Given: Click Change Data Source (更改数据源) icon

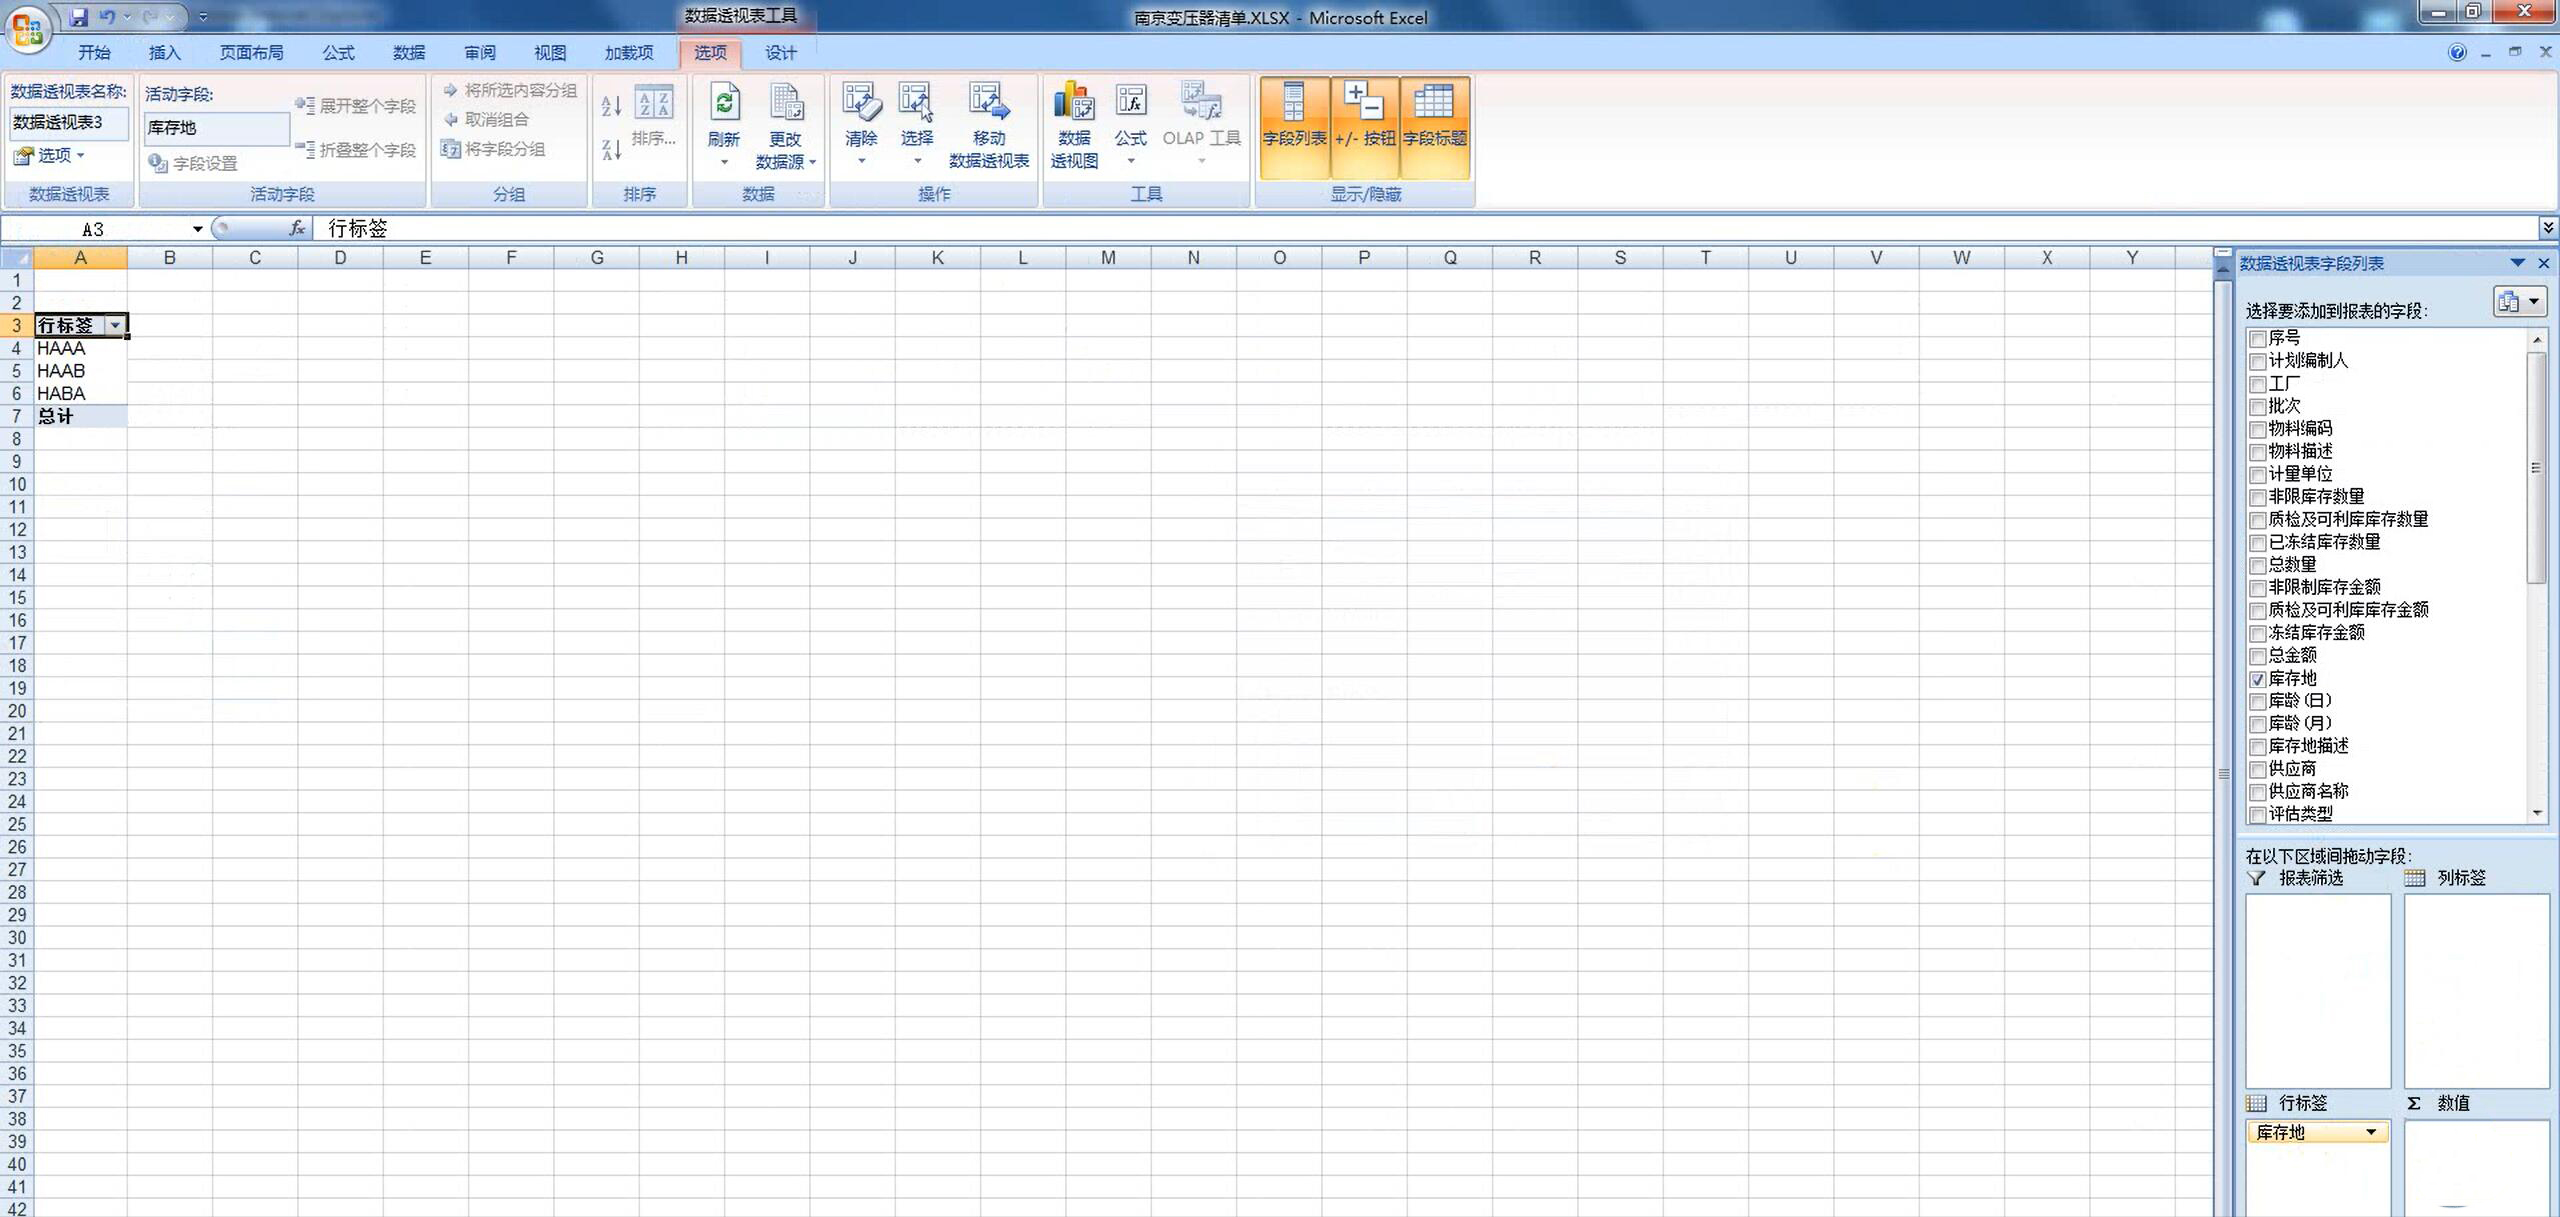Looking at the screenshot, I should (785, 105).
